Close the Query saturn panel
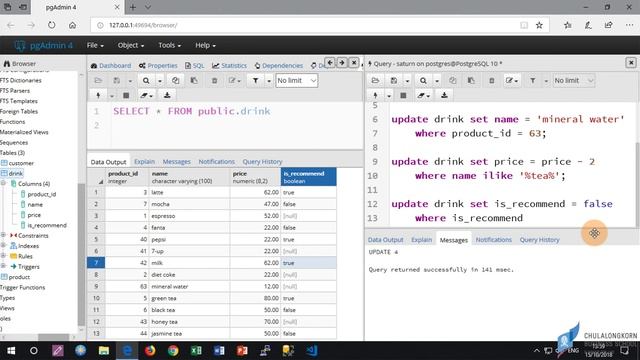Screen dimensions: 640x360 tap(631, 62)
